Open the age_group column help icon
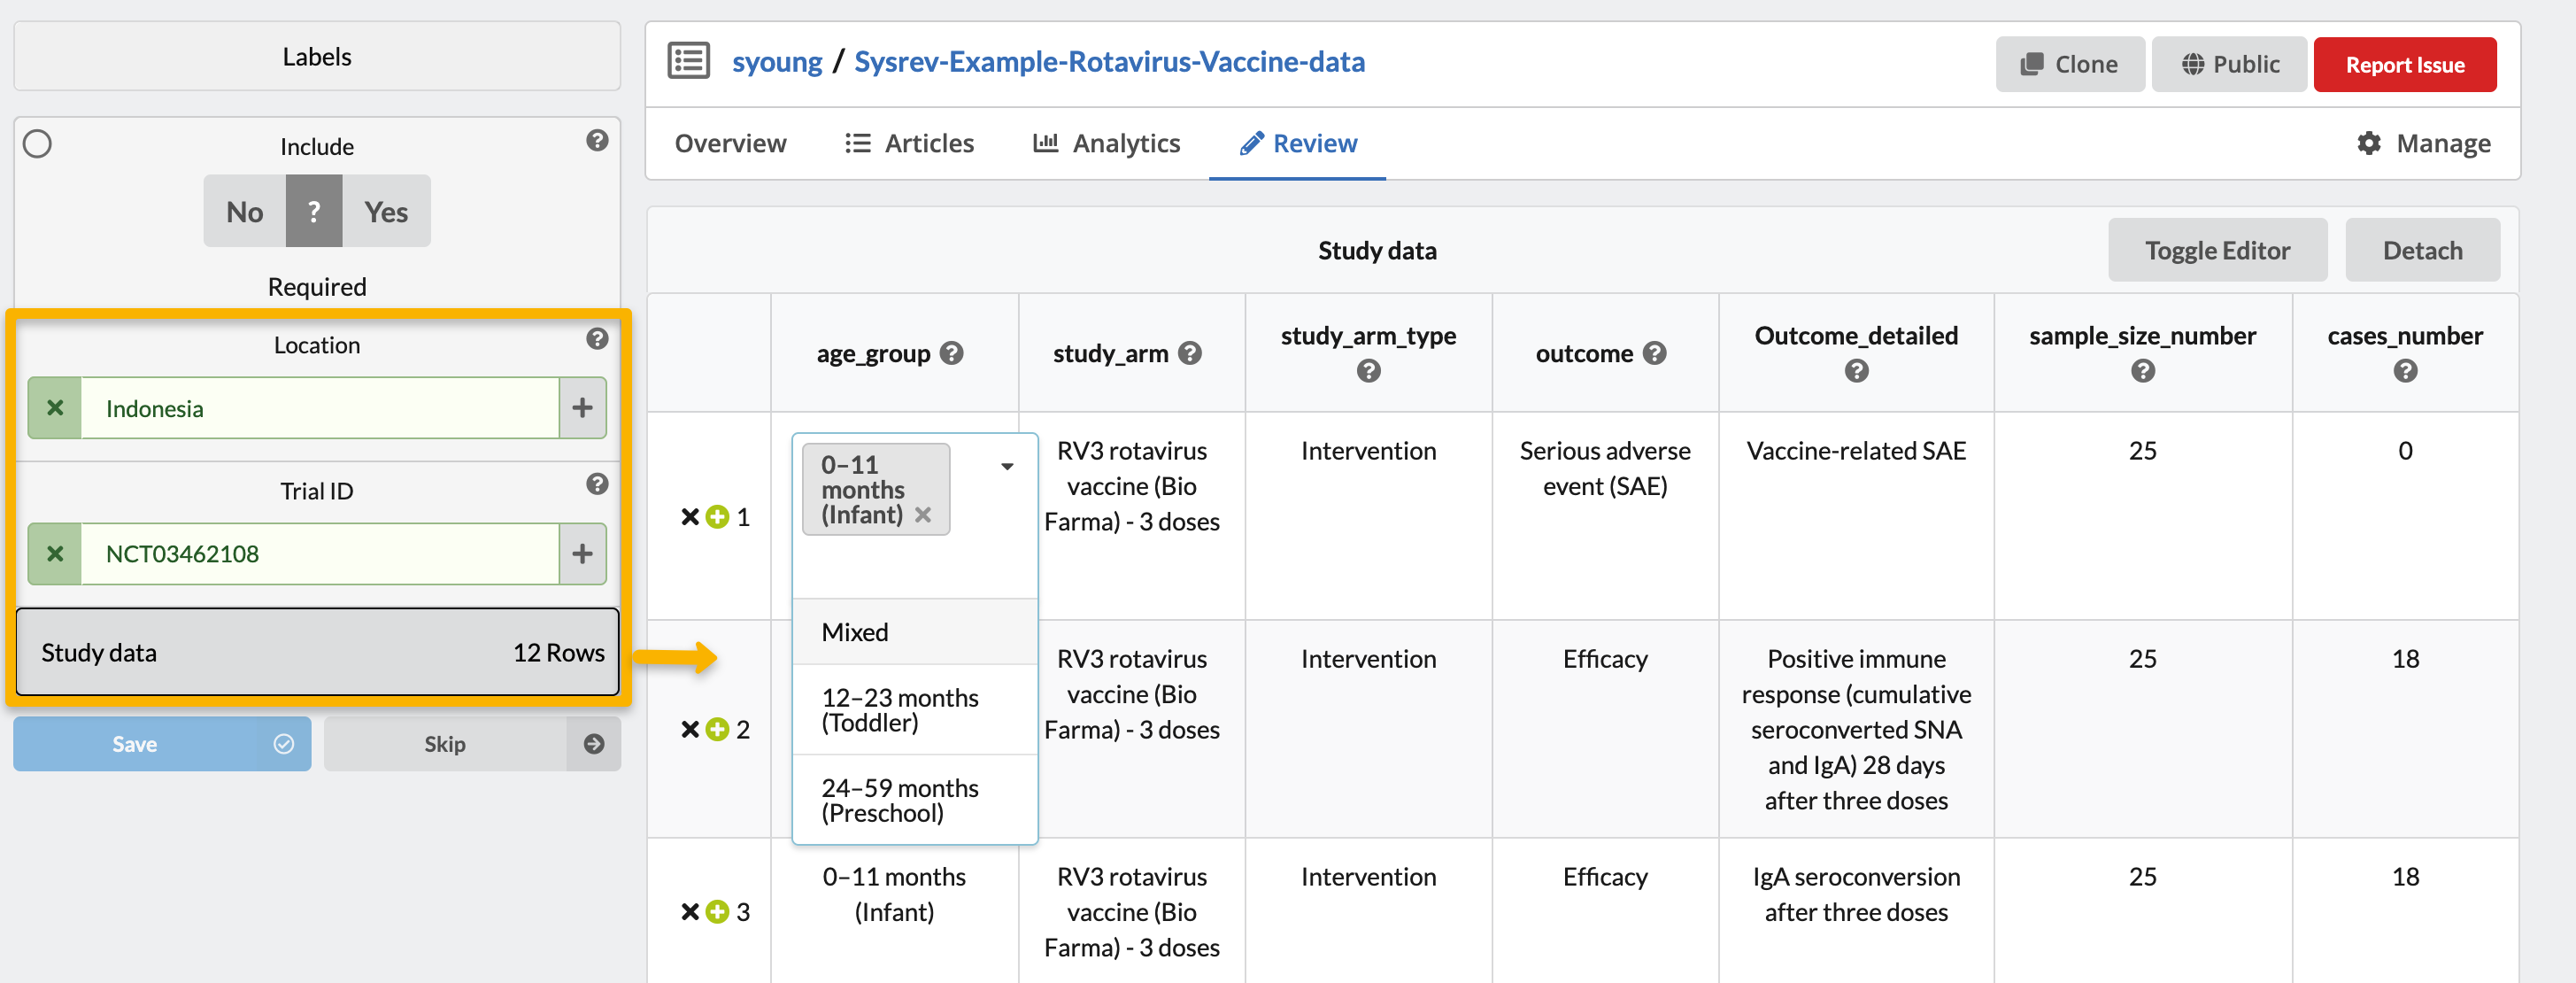The width and height of the screenshot is (2576, 983). (x=952, y=353)
